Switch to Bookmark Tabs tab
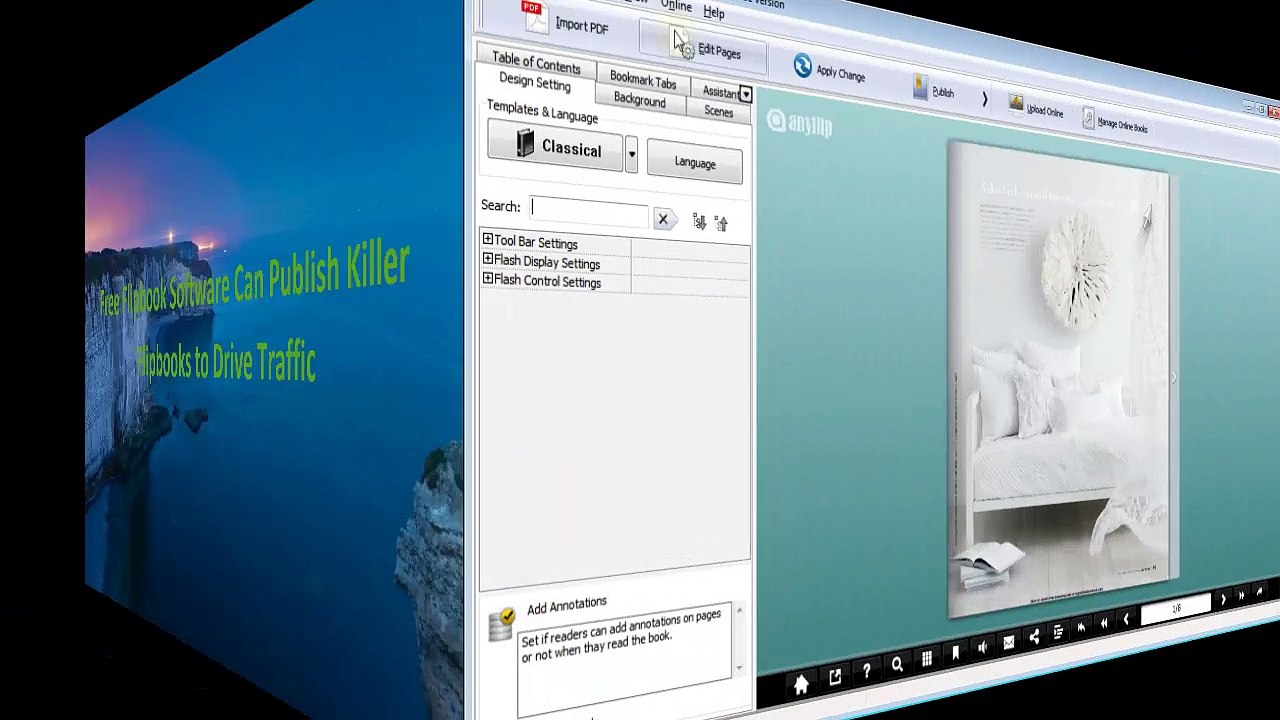1280x720 pixels. 643,79
